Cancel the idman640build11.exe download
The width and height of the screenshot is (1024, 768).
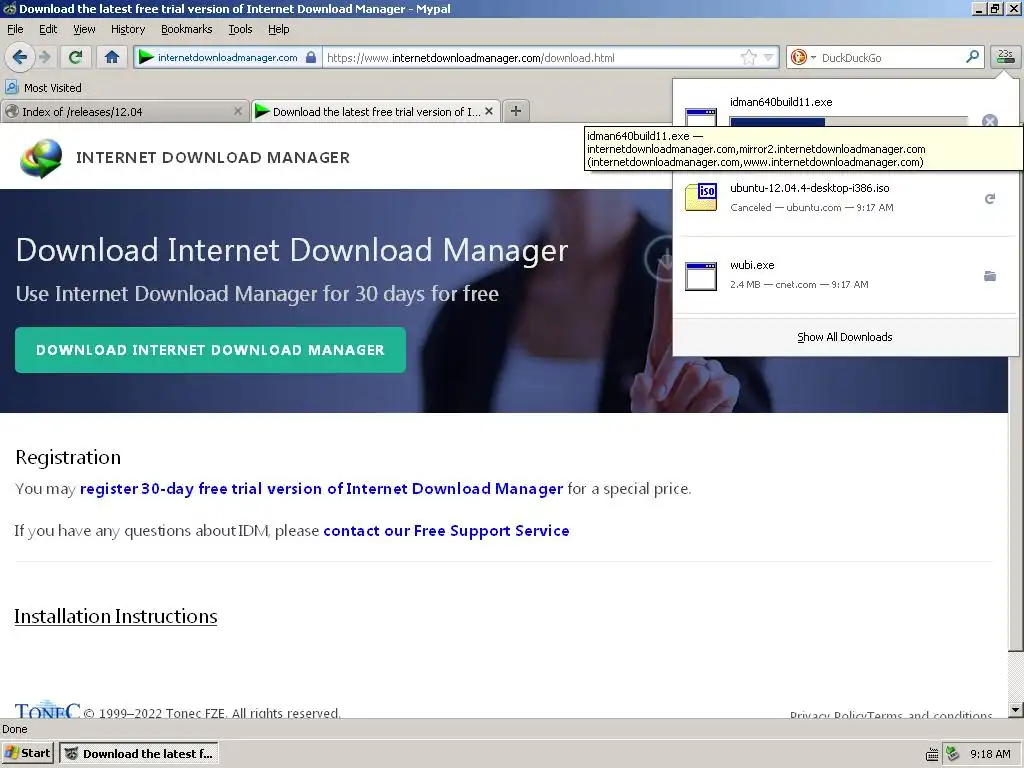(990, 121)
